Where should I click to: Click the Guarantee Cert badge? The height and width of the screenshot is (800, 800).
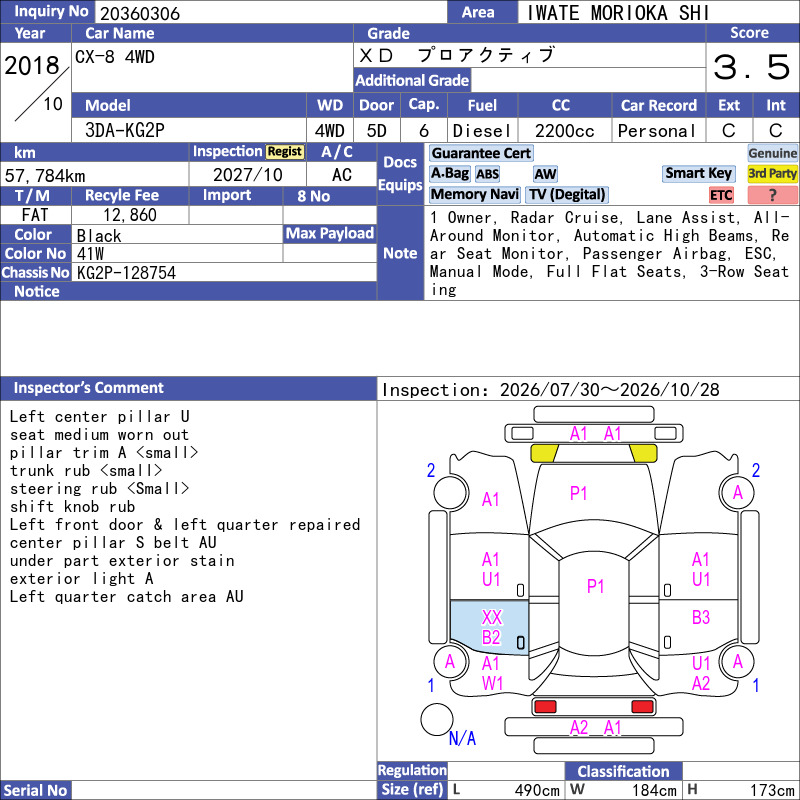(x=481, y=153)
